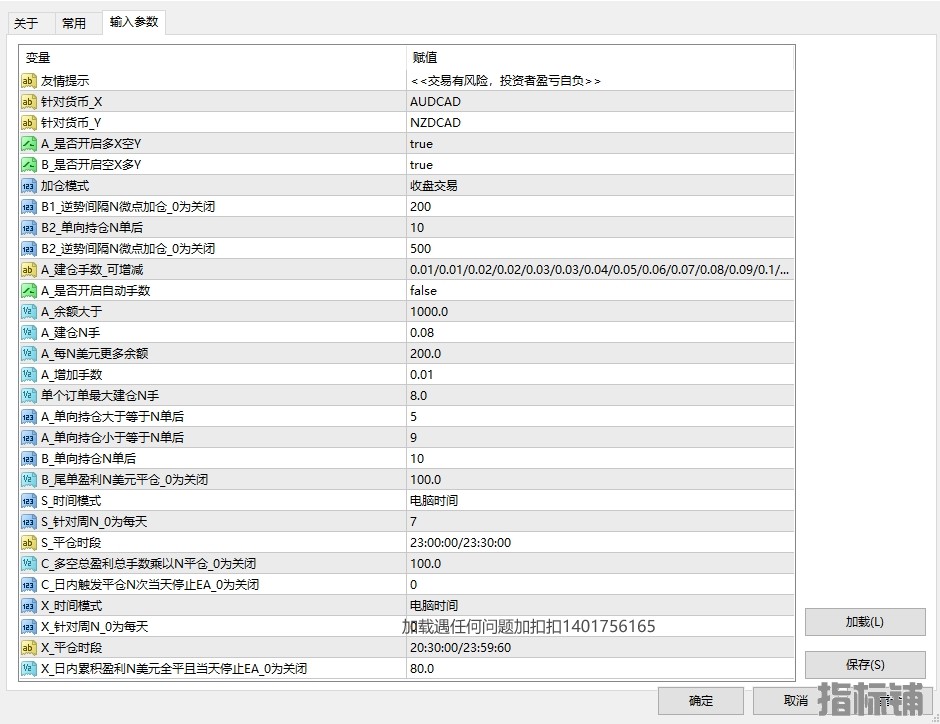Click the icon beside A_建仓N手
This screenshot has width=940, height=724.
tap(29, 333)
